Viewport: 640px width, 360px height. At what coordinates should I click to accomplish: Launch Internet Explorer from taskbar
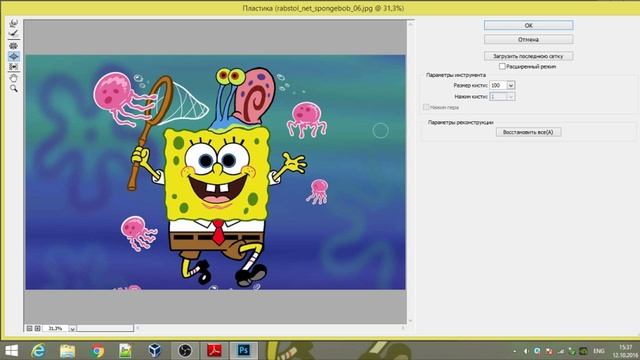point(38,351)
